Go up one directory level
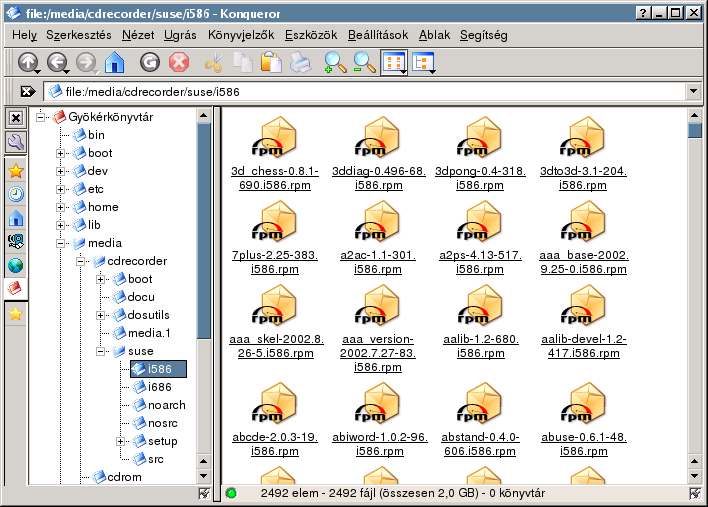708x507 pixels. tap(28, 62)
